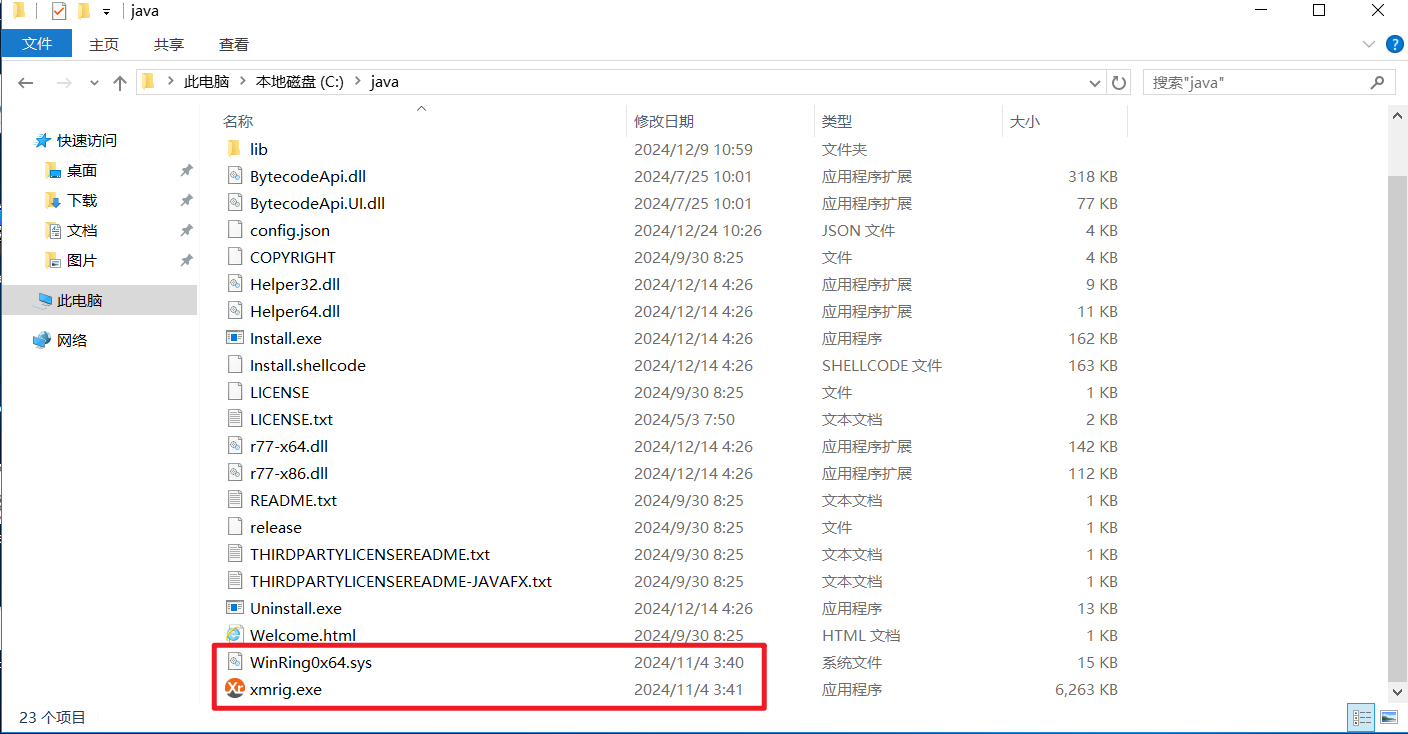The width and height of the screenshot is (1408, 734).
Task: Open the address bar history dropdown
Action: point(1095,82)
